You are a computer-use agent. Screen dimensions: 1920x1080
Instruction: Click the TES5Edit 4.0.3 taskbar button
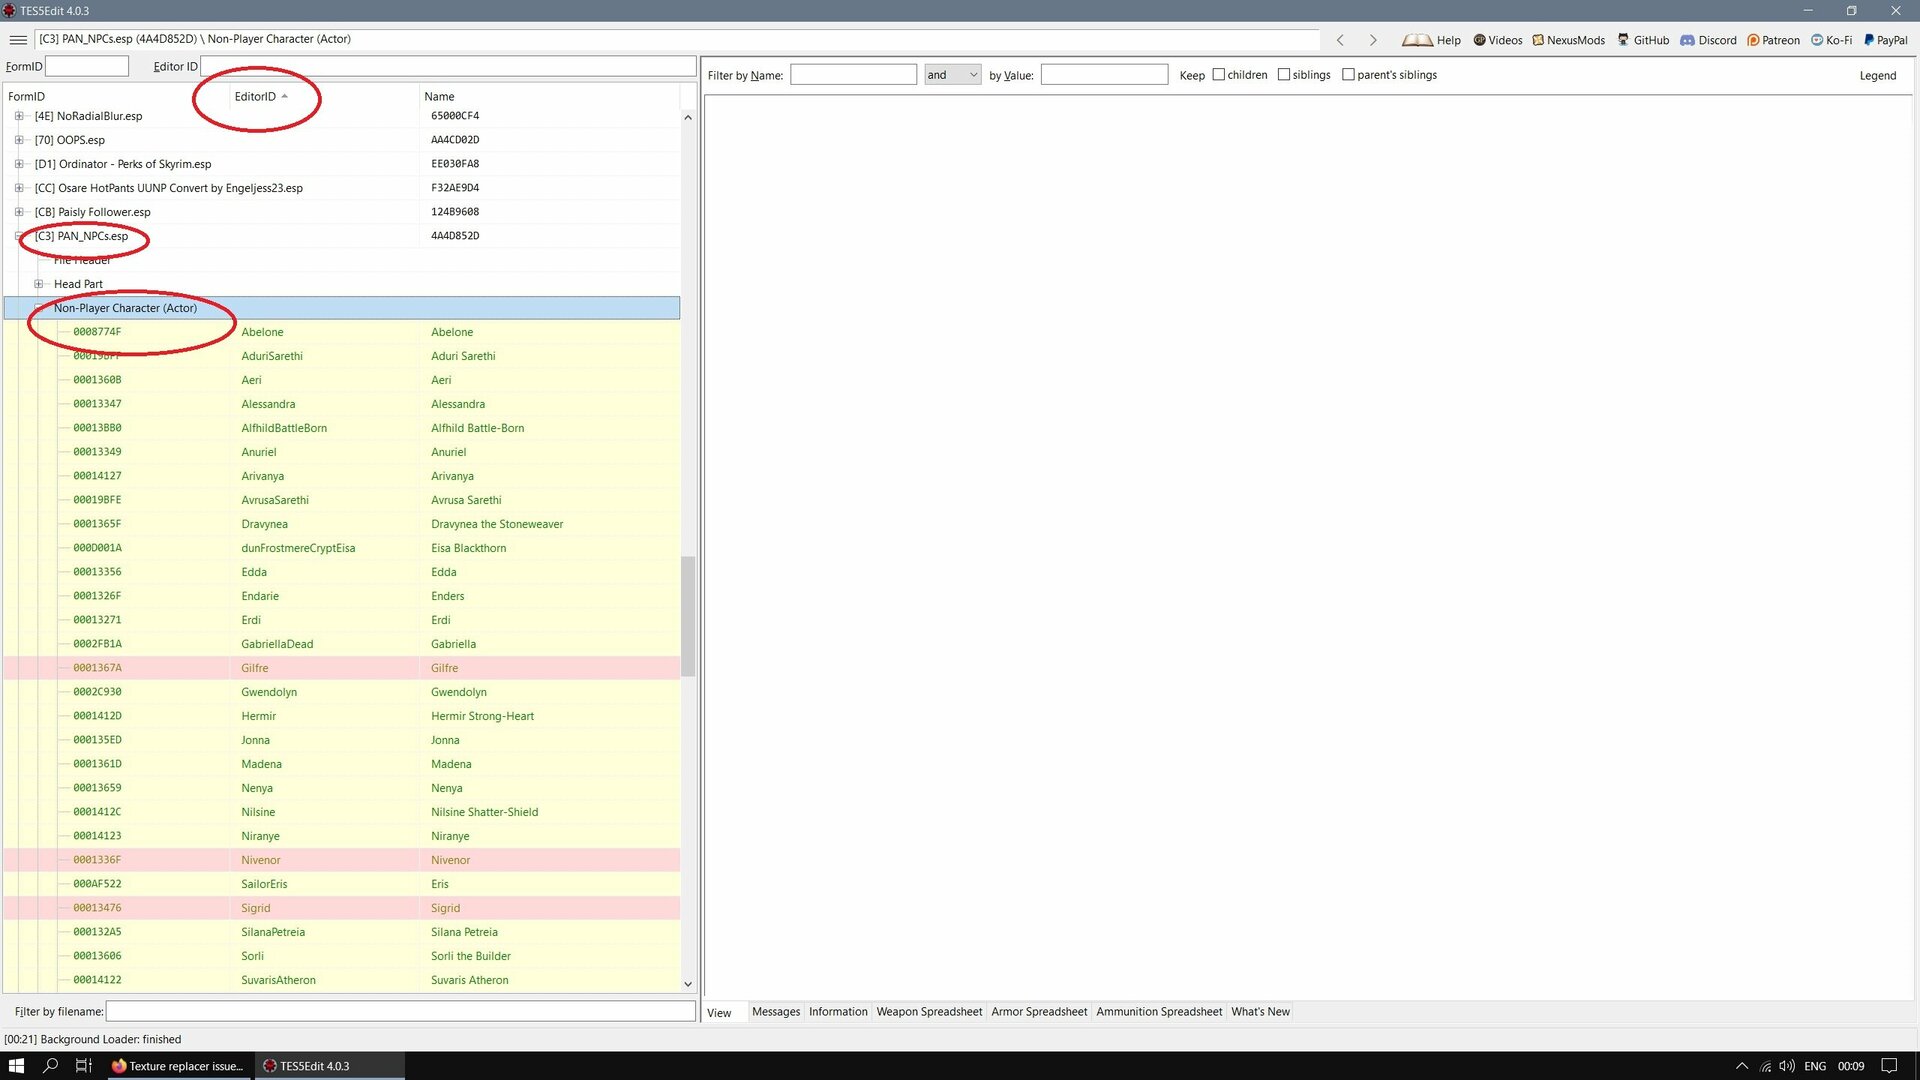pyautogui.click(x=330, y=1066)
